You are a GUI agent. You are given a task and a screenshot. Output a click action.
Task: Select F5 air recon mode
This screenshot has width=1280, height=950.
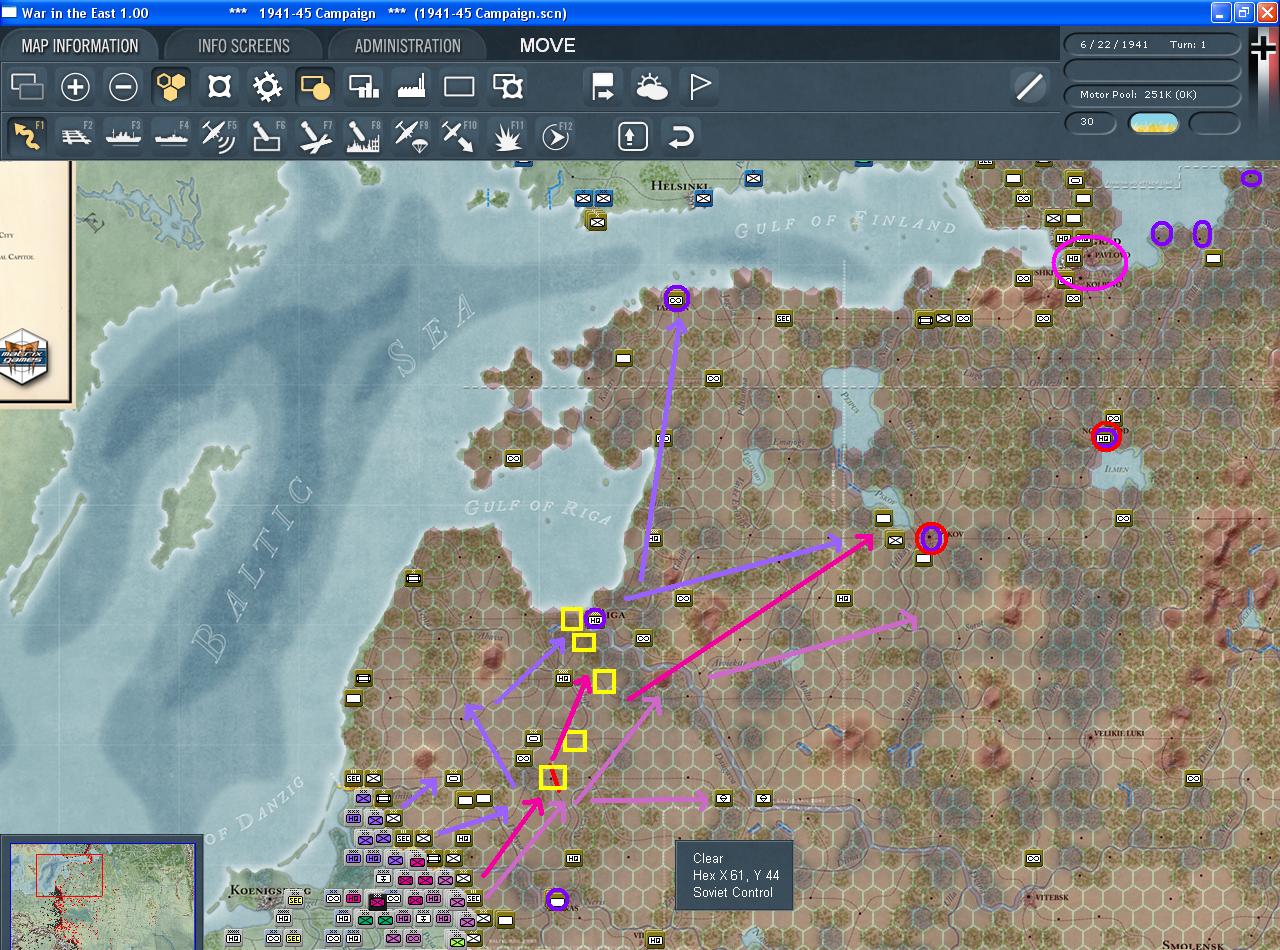pos(219,136)
